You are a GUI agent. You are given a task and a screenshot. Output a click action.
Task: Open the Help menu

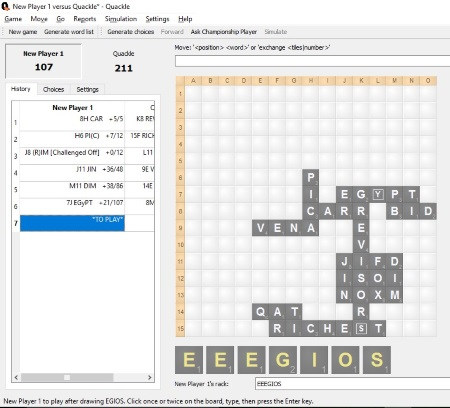click(185, 19)
